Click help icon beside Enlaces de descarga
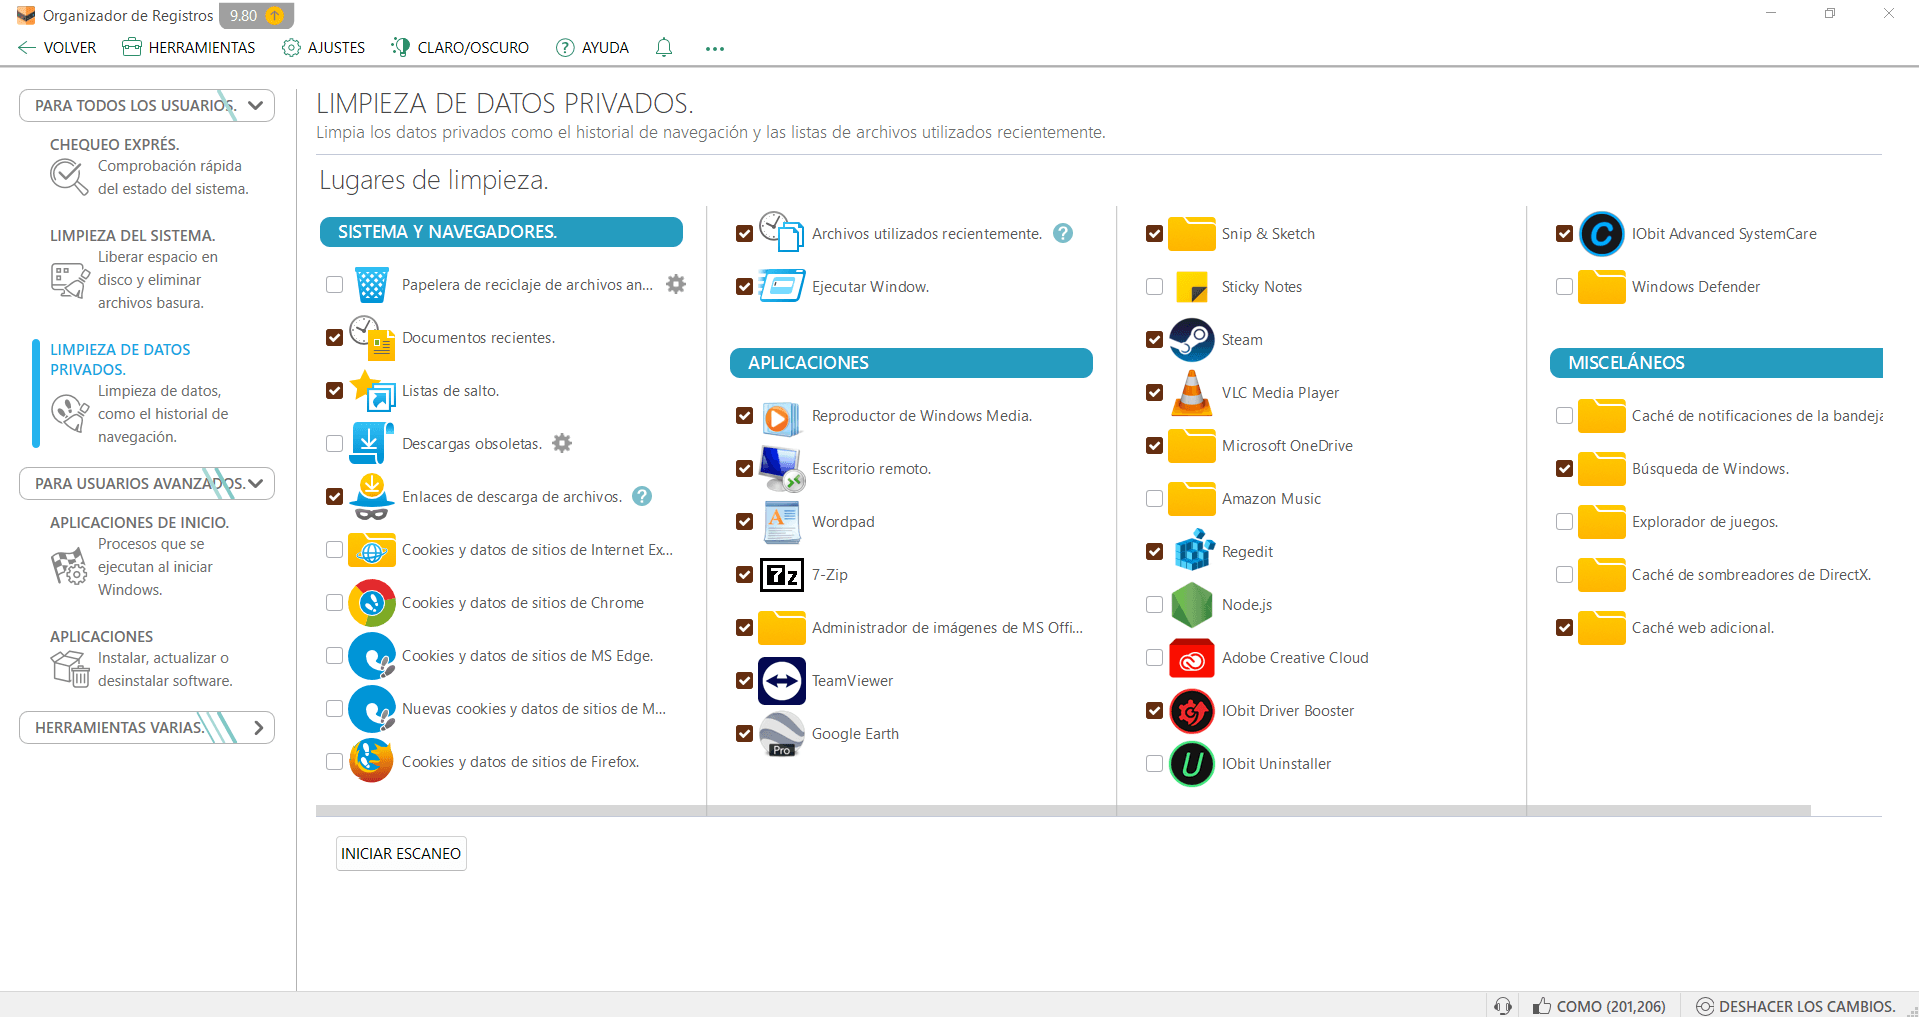1919x1017 pixels. [x=642, y=496]
